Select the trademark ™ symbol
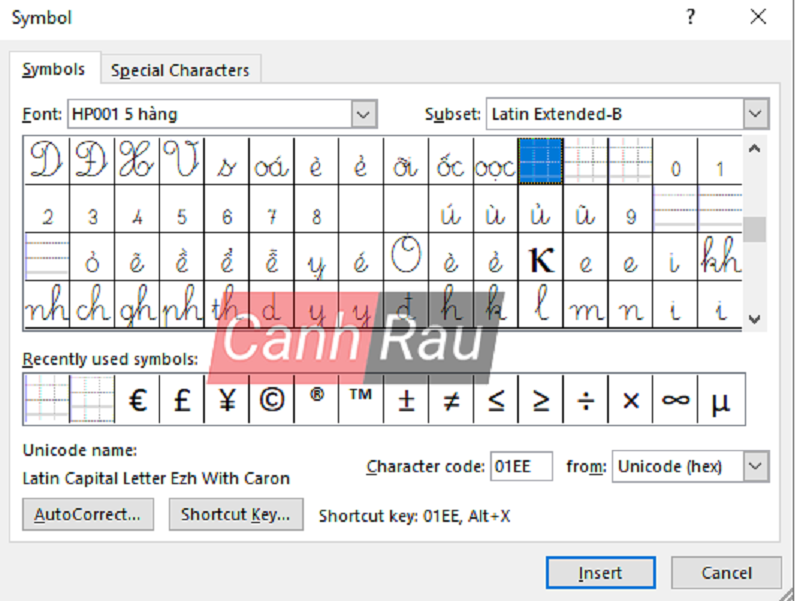This screenshot has height=601, width=800. [360, 401]
